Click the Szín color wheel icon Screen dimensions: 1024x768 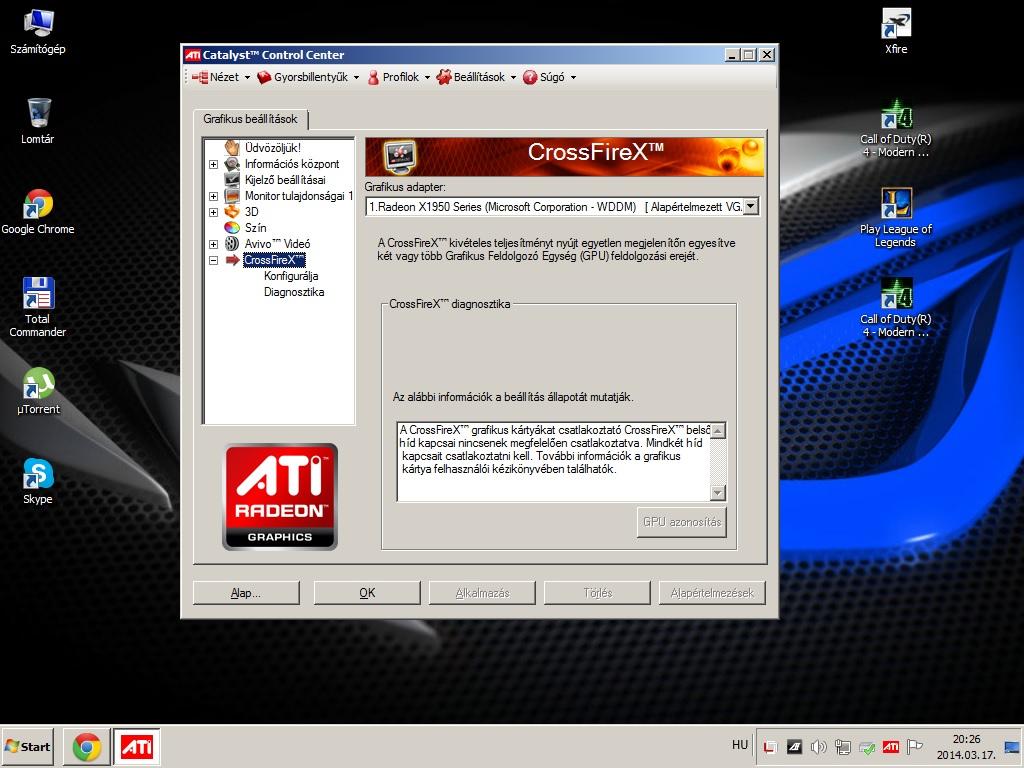[232, 227]
